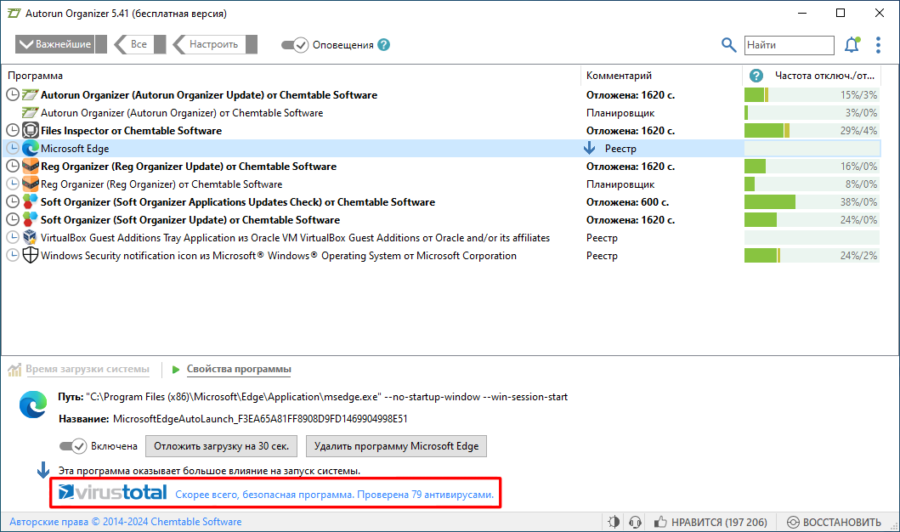
Task: Click the 29%/4% frequency bar for Files Inspector
Action: [x=812, y=130]
